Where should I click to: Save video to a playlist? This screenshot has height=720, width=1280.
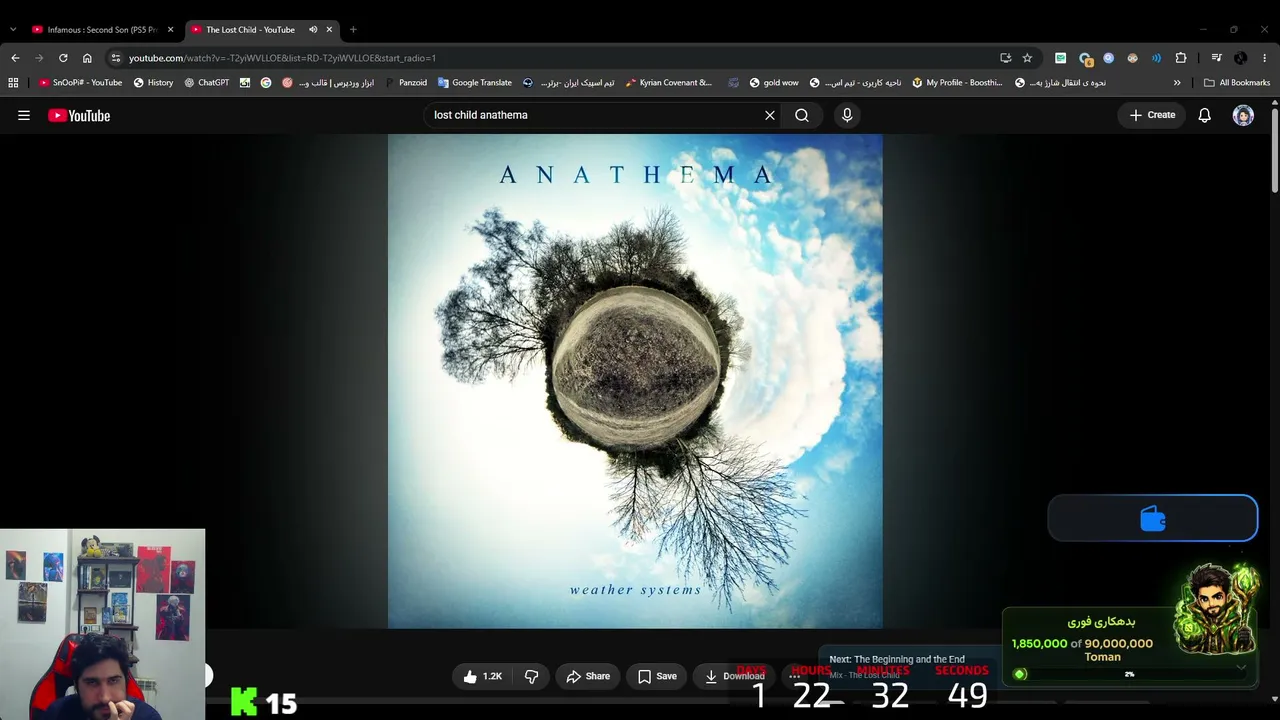[657, 676]
